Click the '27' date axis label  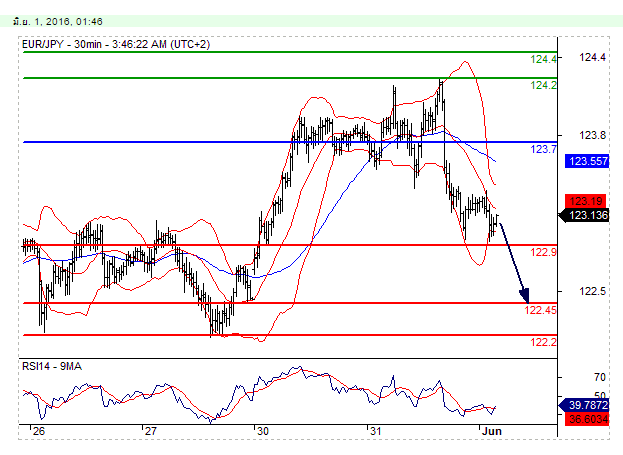coord(150,431)
